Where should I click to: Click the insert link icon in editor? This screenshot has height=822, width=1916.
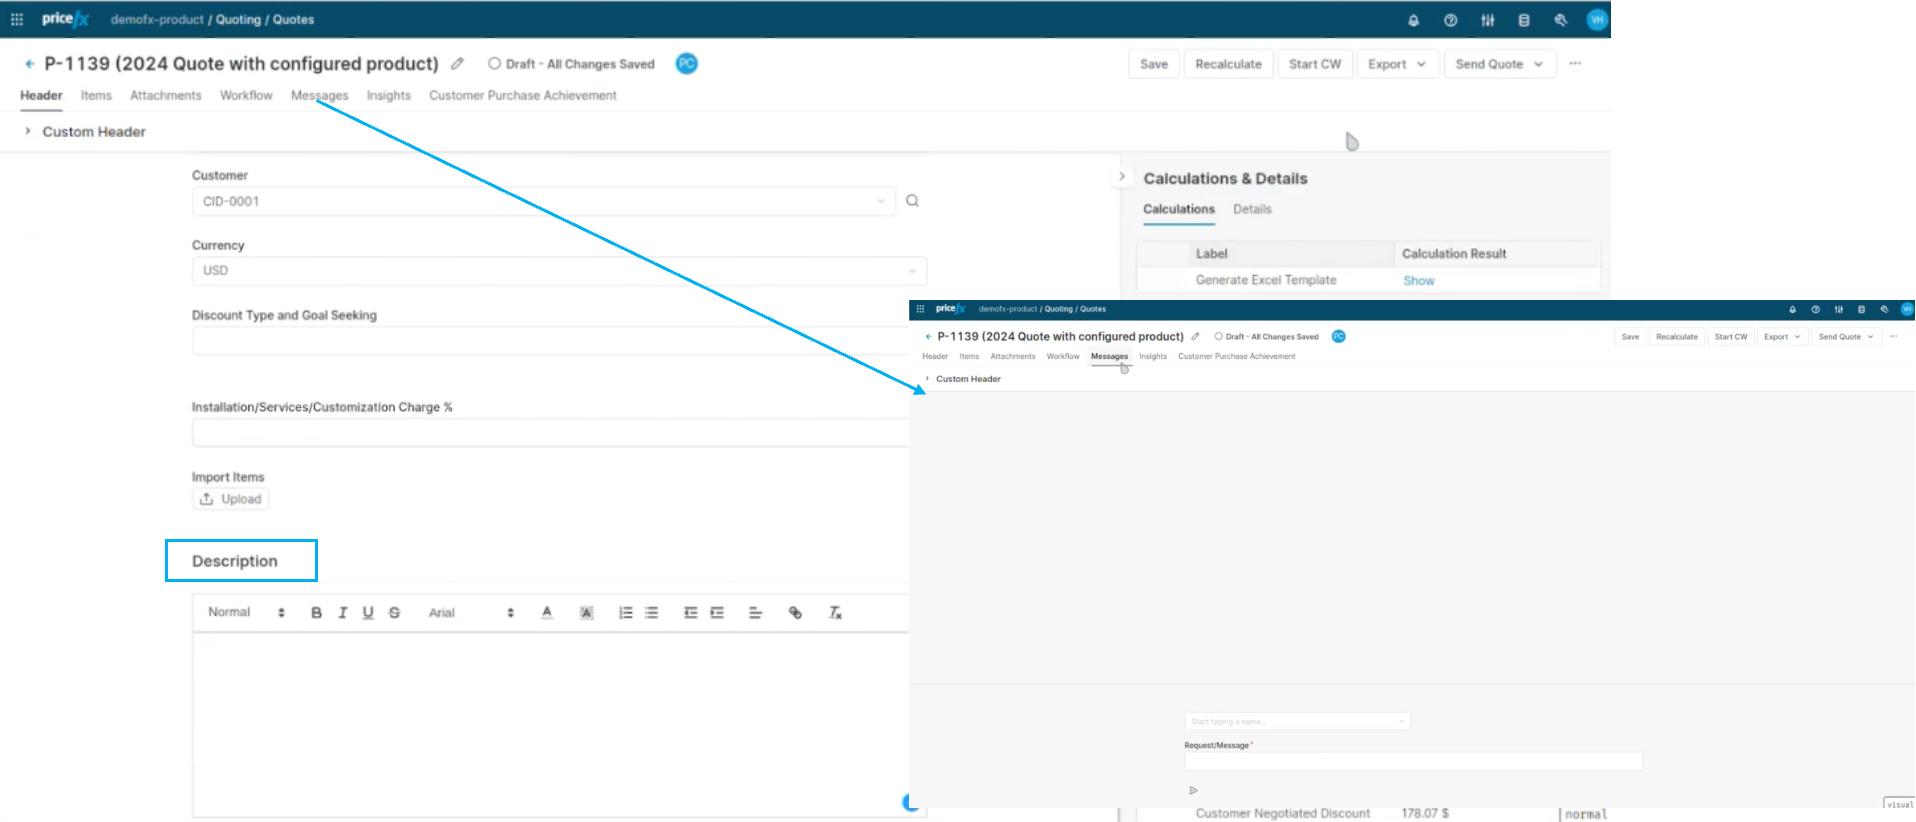coord(795,613)
